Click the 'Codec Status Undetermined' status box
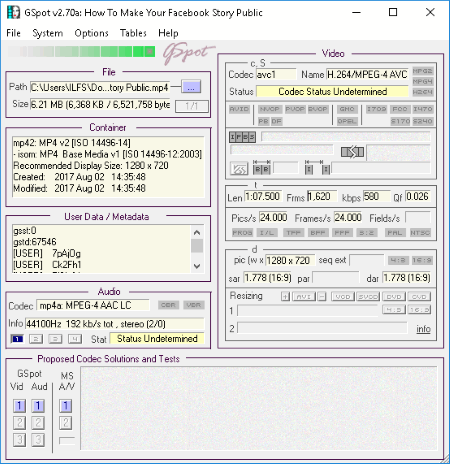The width and height of the screenshot is (450, 464). click(332, 92)
